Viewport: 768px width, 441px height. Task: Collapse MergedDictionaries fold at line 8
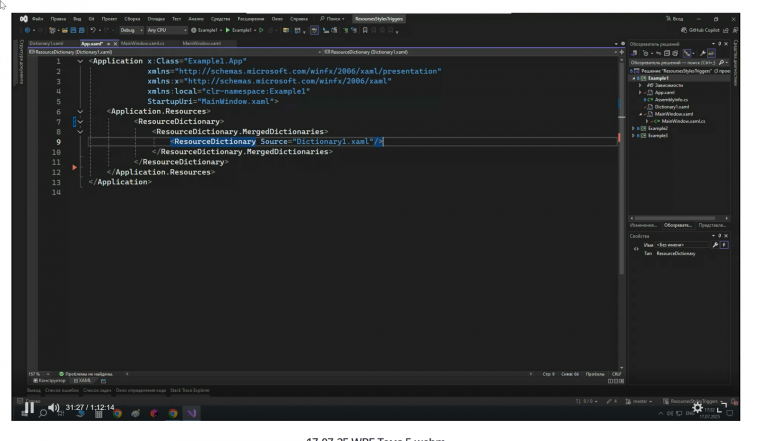tap(80, 132)
